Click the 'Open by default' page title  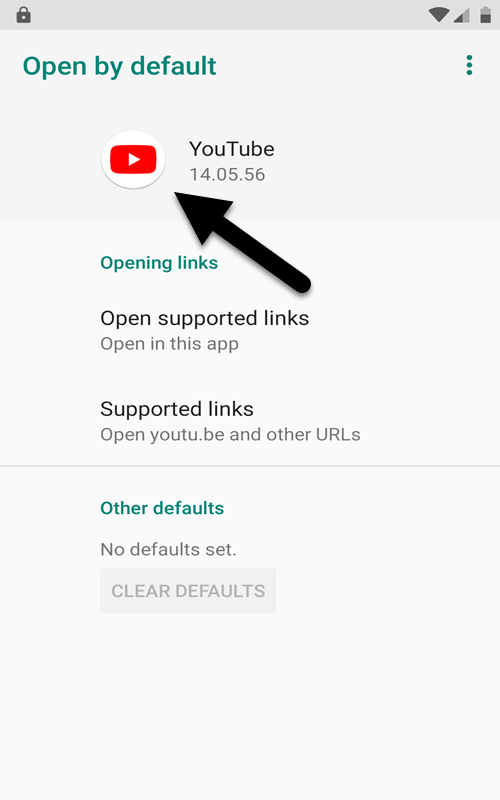(119, 67)
